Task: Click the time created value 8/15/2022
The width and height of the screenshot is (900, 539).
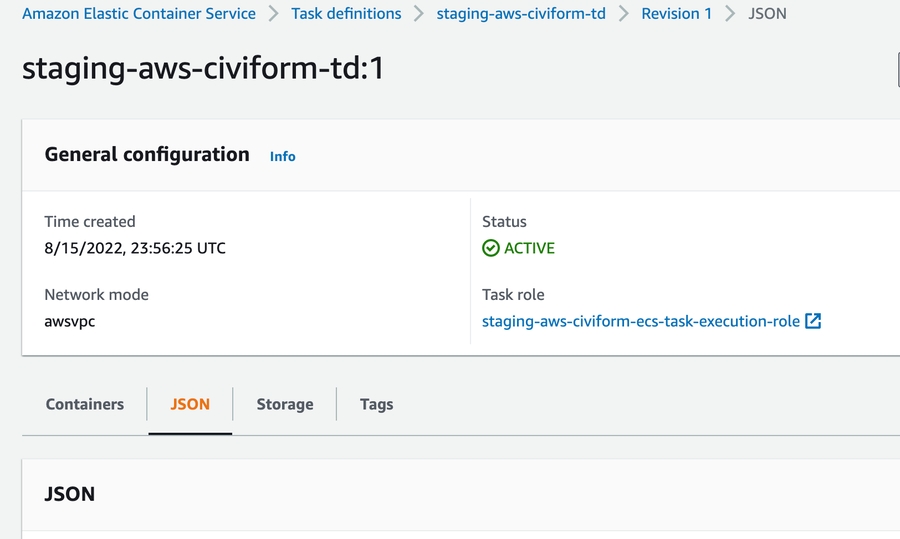Action: (x=135, y=248)
